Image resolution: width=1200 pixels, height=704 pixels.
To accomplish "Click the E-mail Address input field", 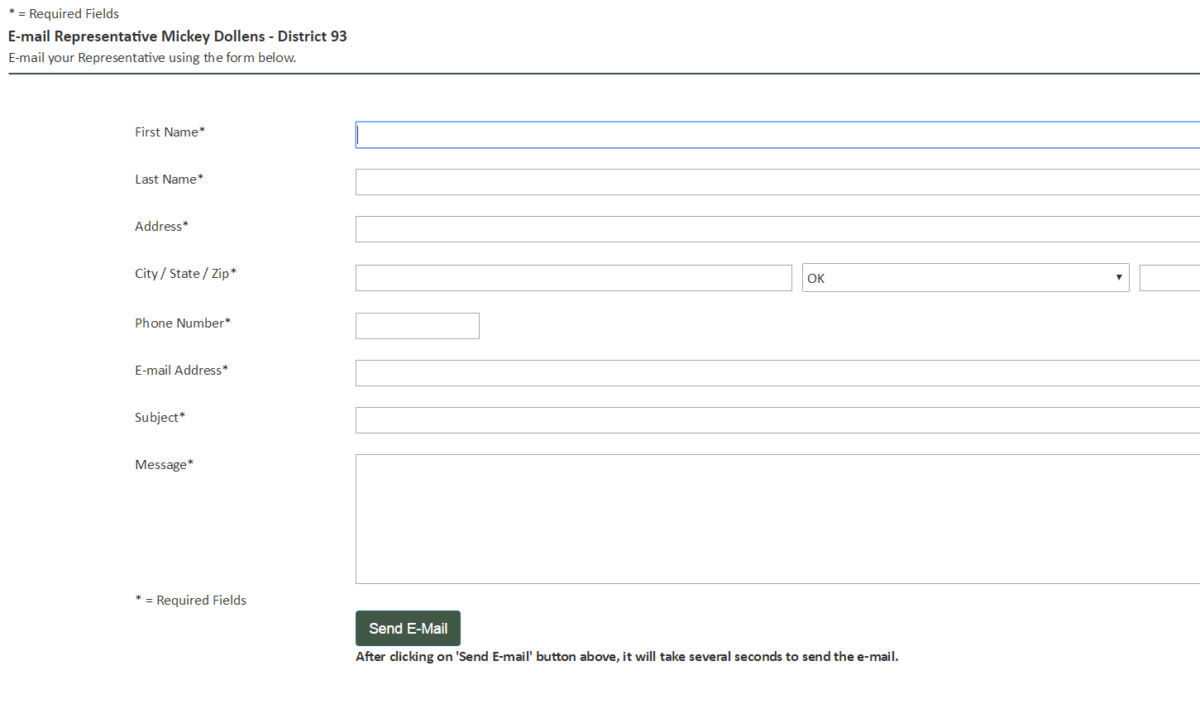I will click(x=776, y=373).
